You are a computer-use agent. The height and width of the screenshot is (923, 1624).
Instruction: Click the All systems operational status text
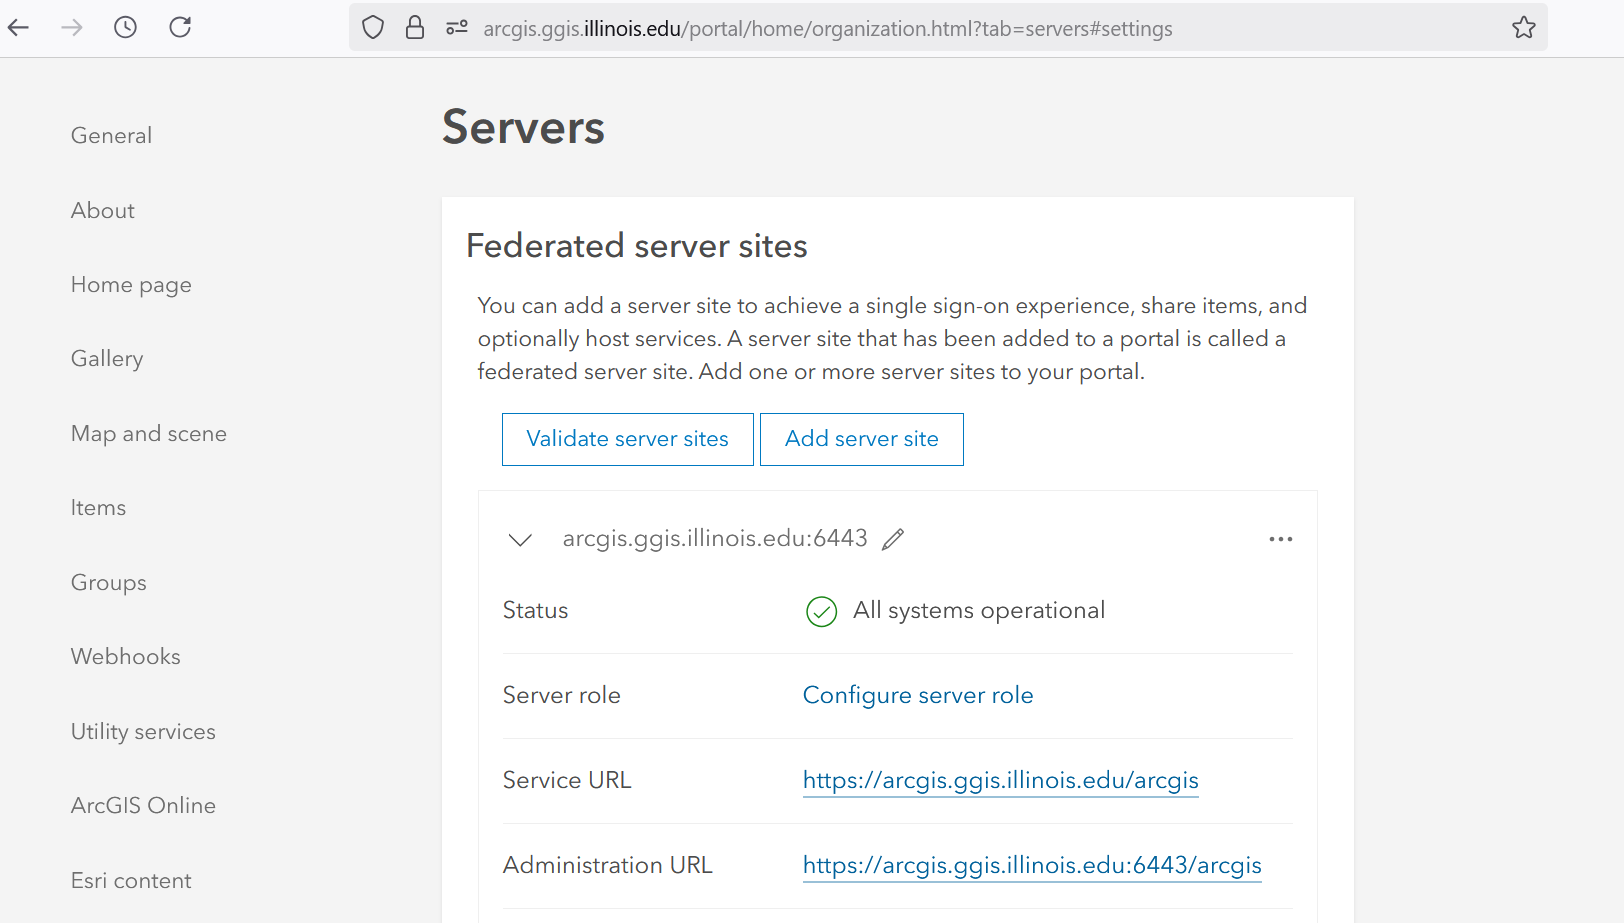[x=979, y=611]
